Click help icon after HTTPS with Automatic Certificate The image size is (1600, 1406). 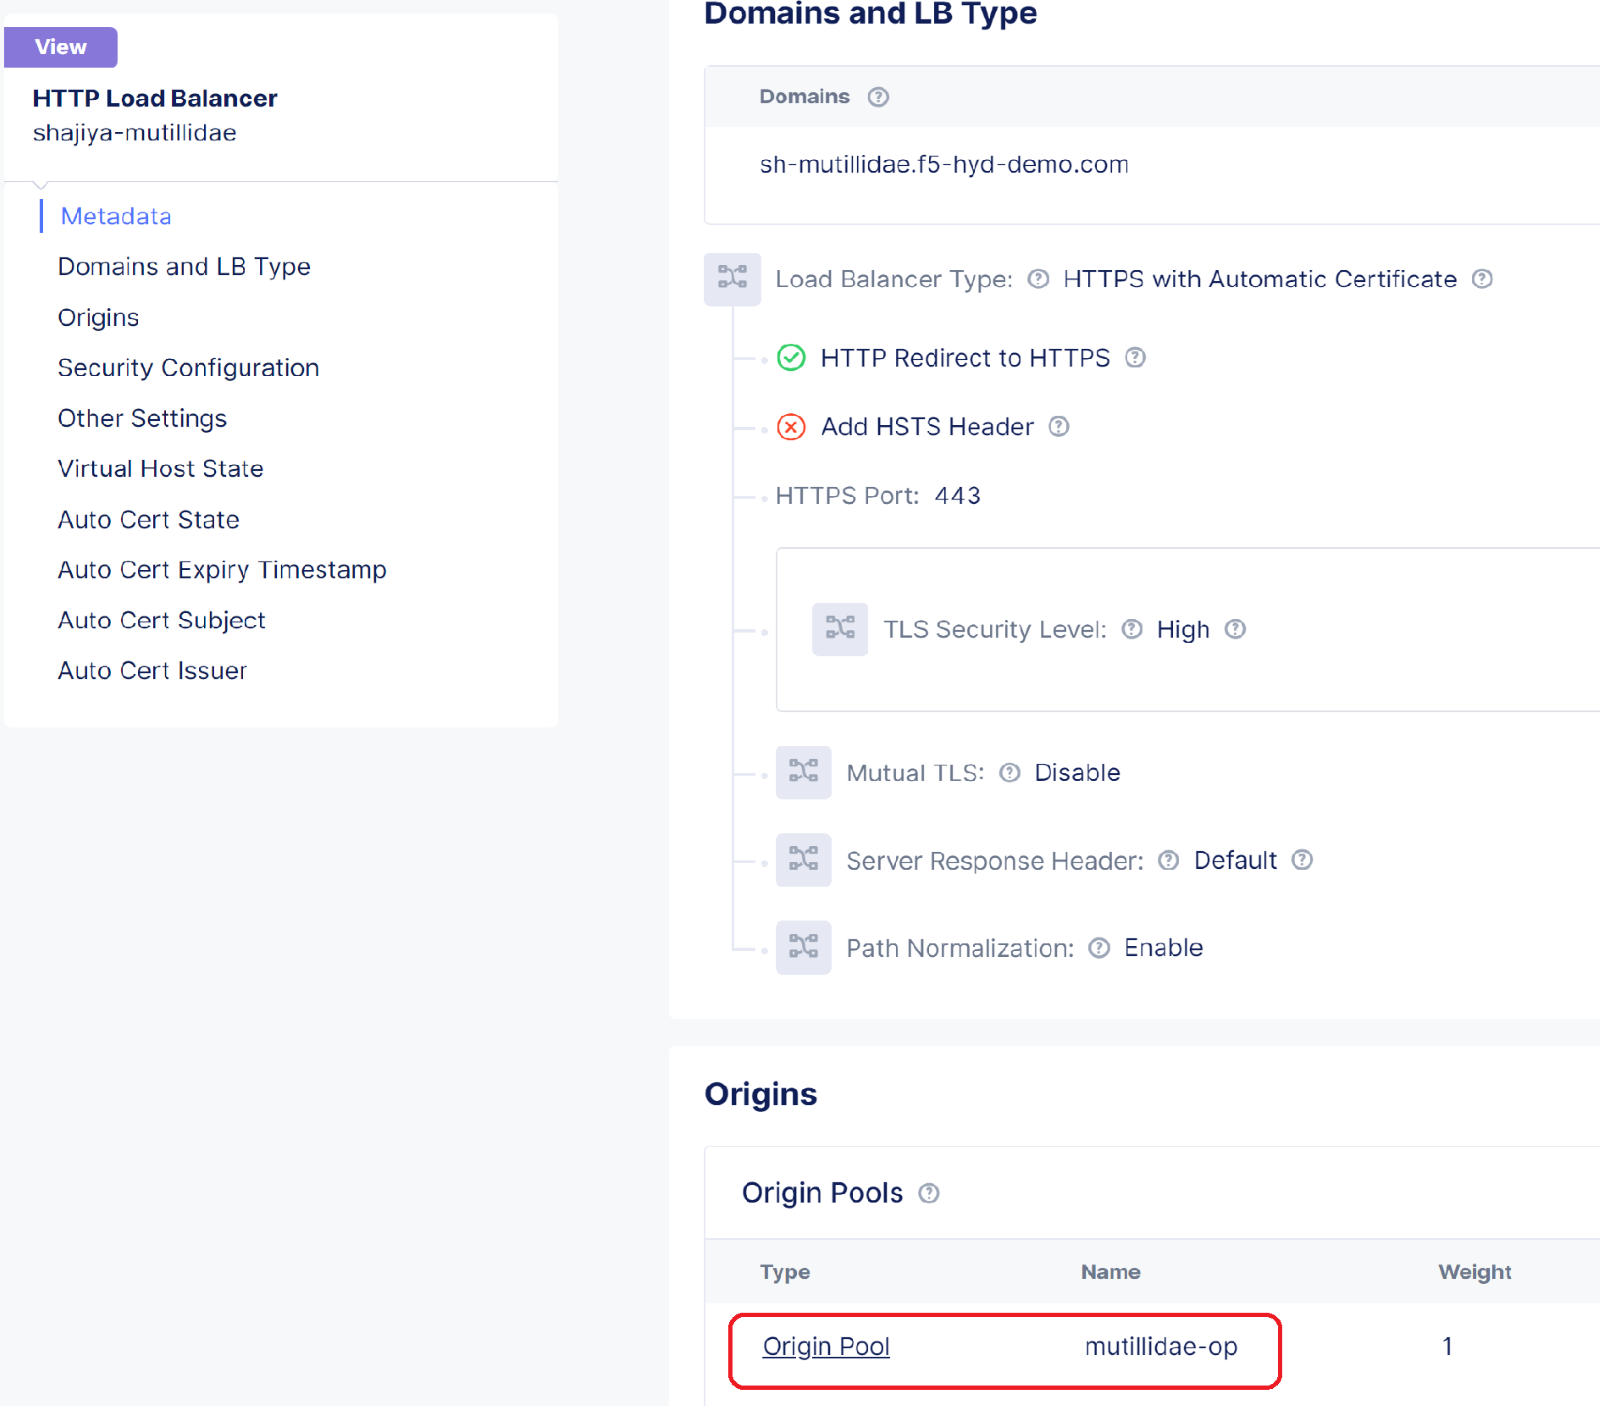coord(1482,279)
